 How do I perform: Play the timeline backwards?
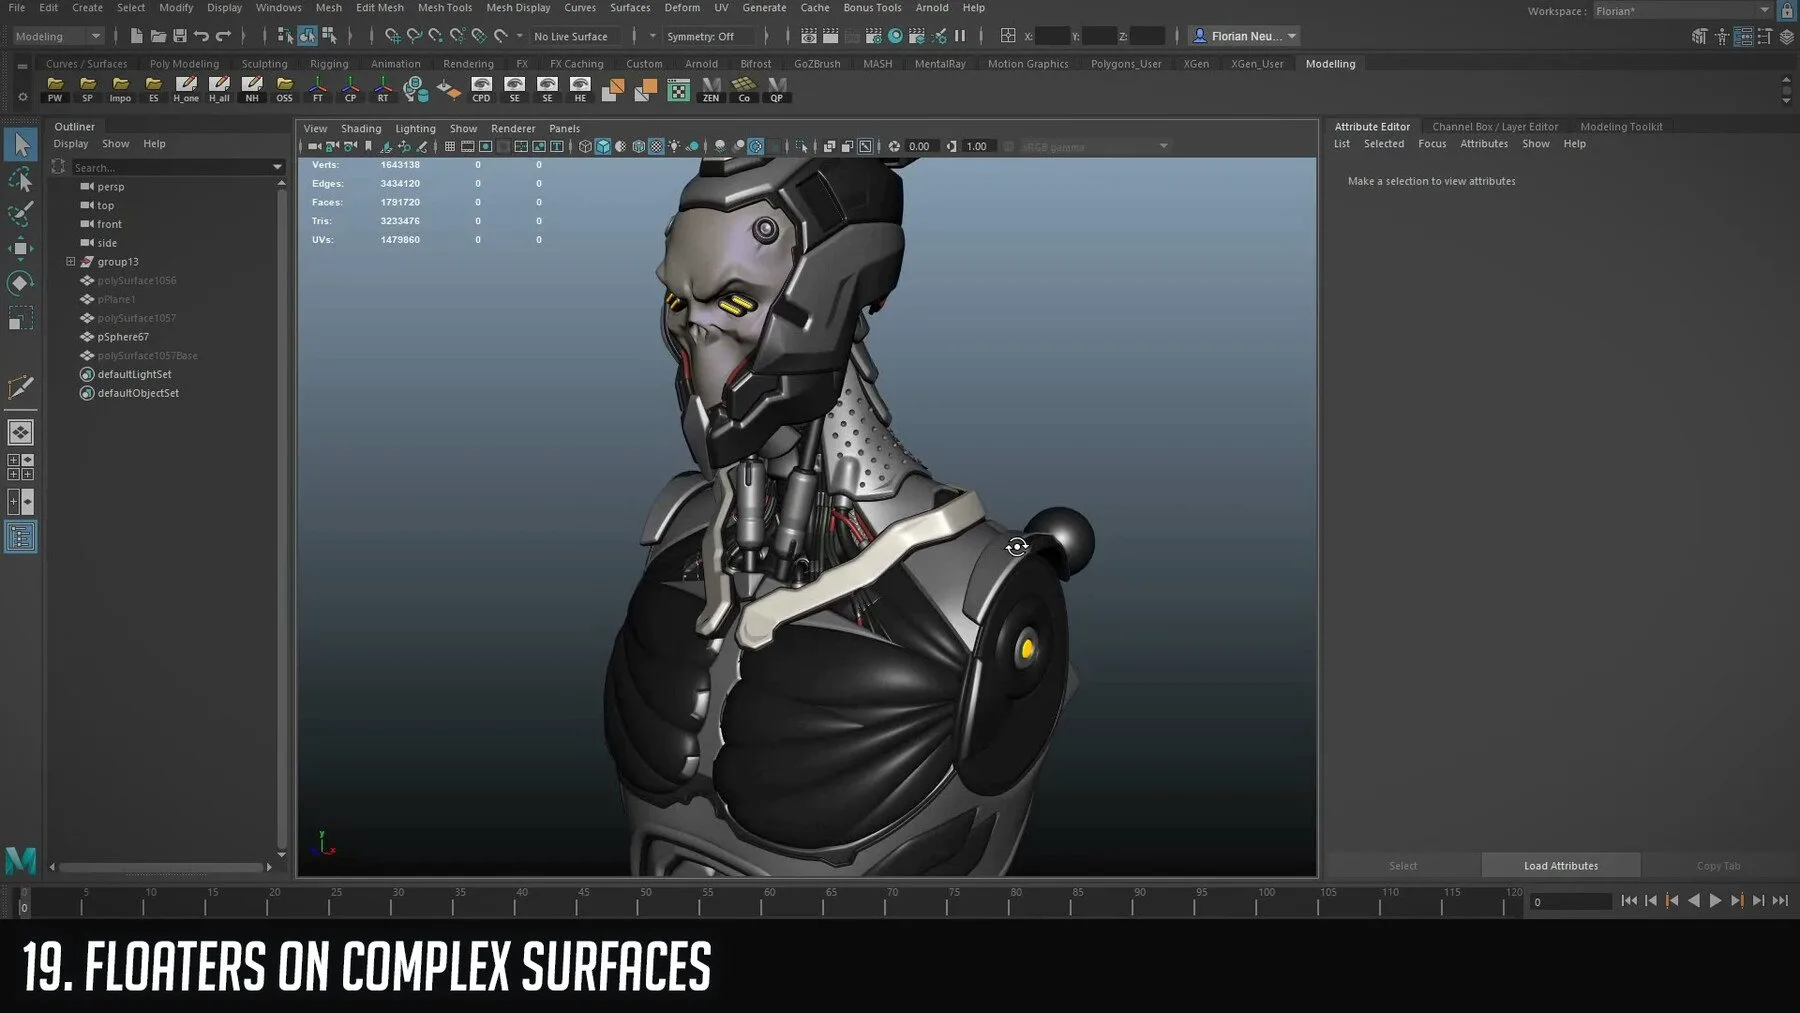point(1694,901)
